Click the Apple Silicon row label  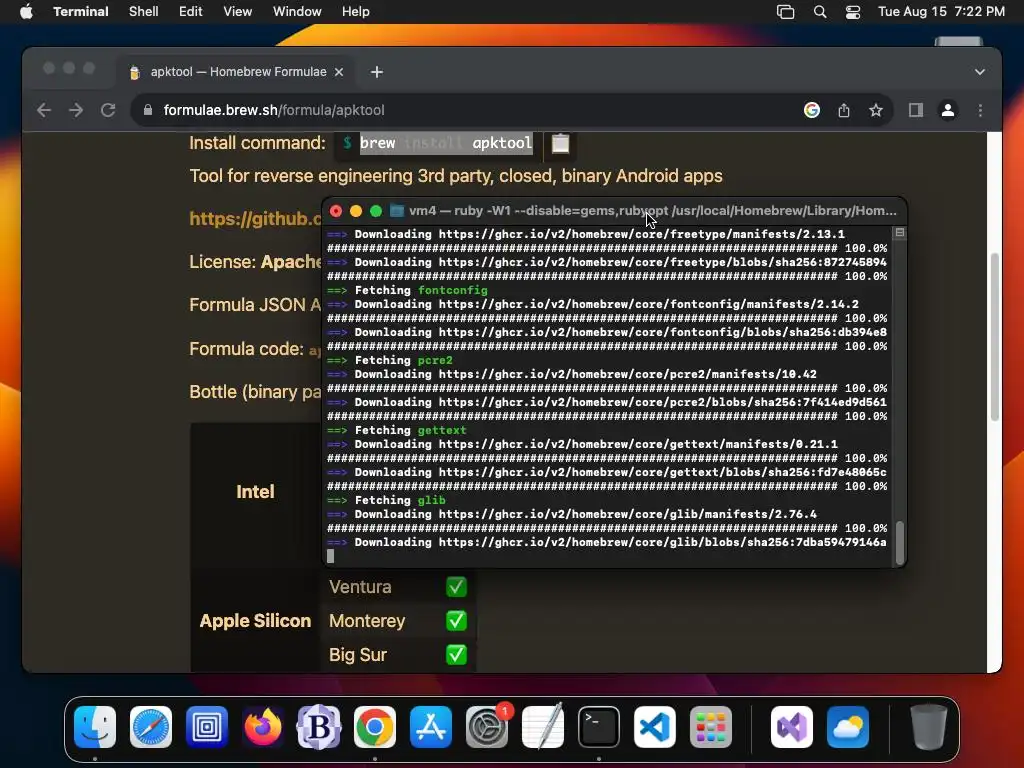[255, 620]
